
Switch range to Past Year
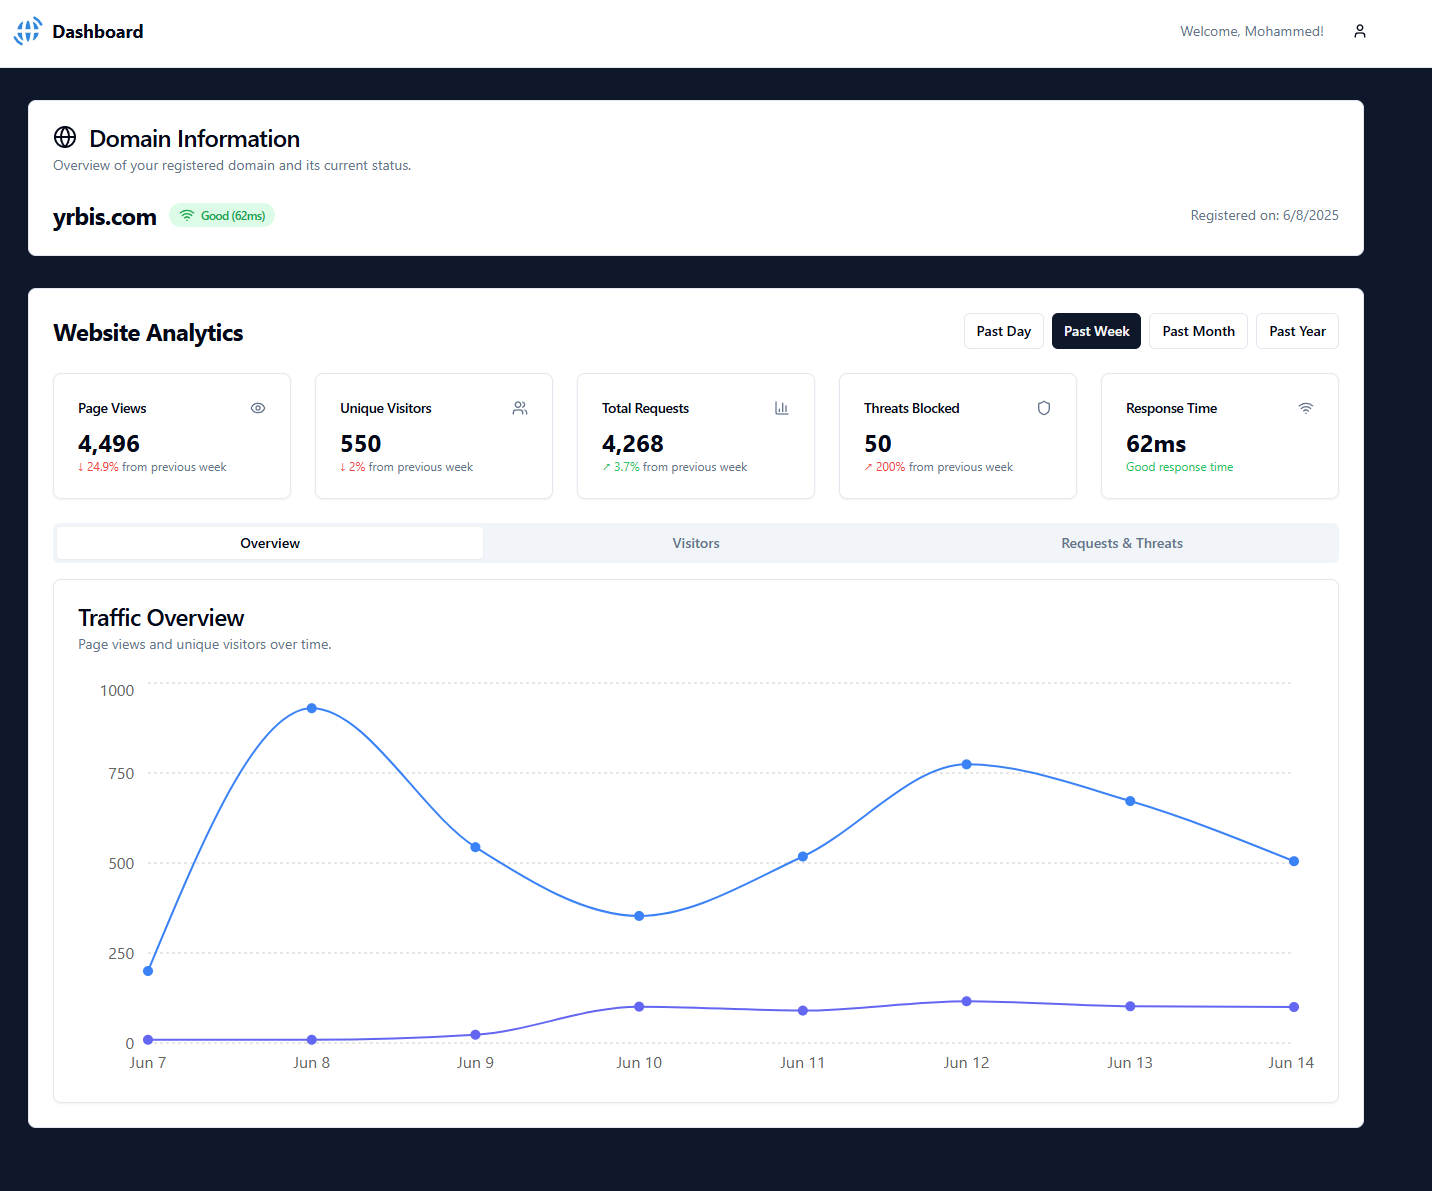(x=1297, y=331)
